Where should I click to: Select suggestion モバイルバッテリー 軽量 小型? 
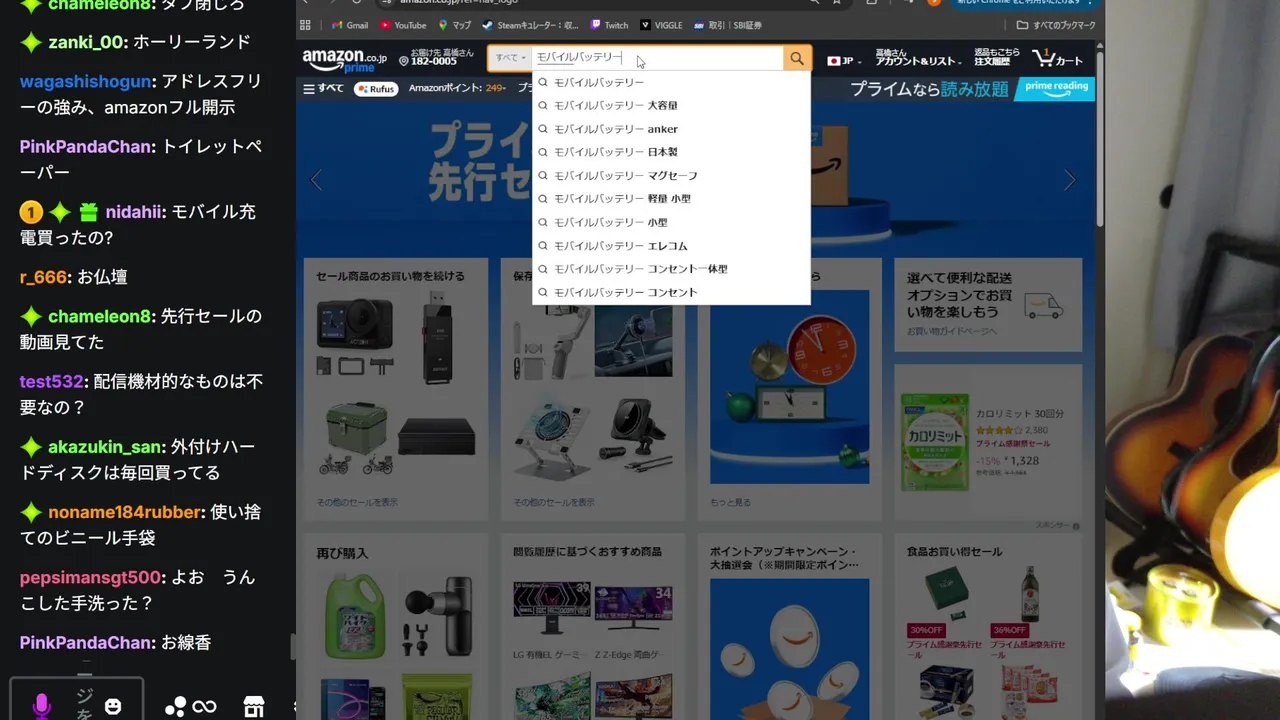pos(671,199)
